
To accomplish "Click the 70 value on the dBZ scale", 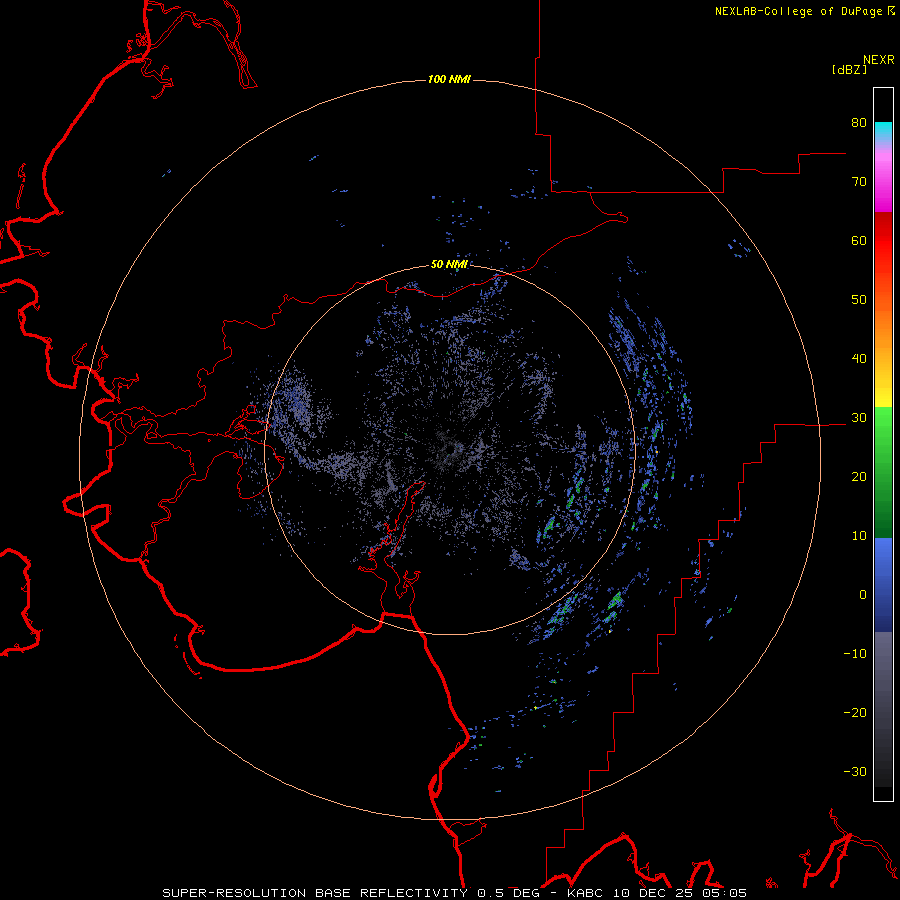I will coord(859,182).
